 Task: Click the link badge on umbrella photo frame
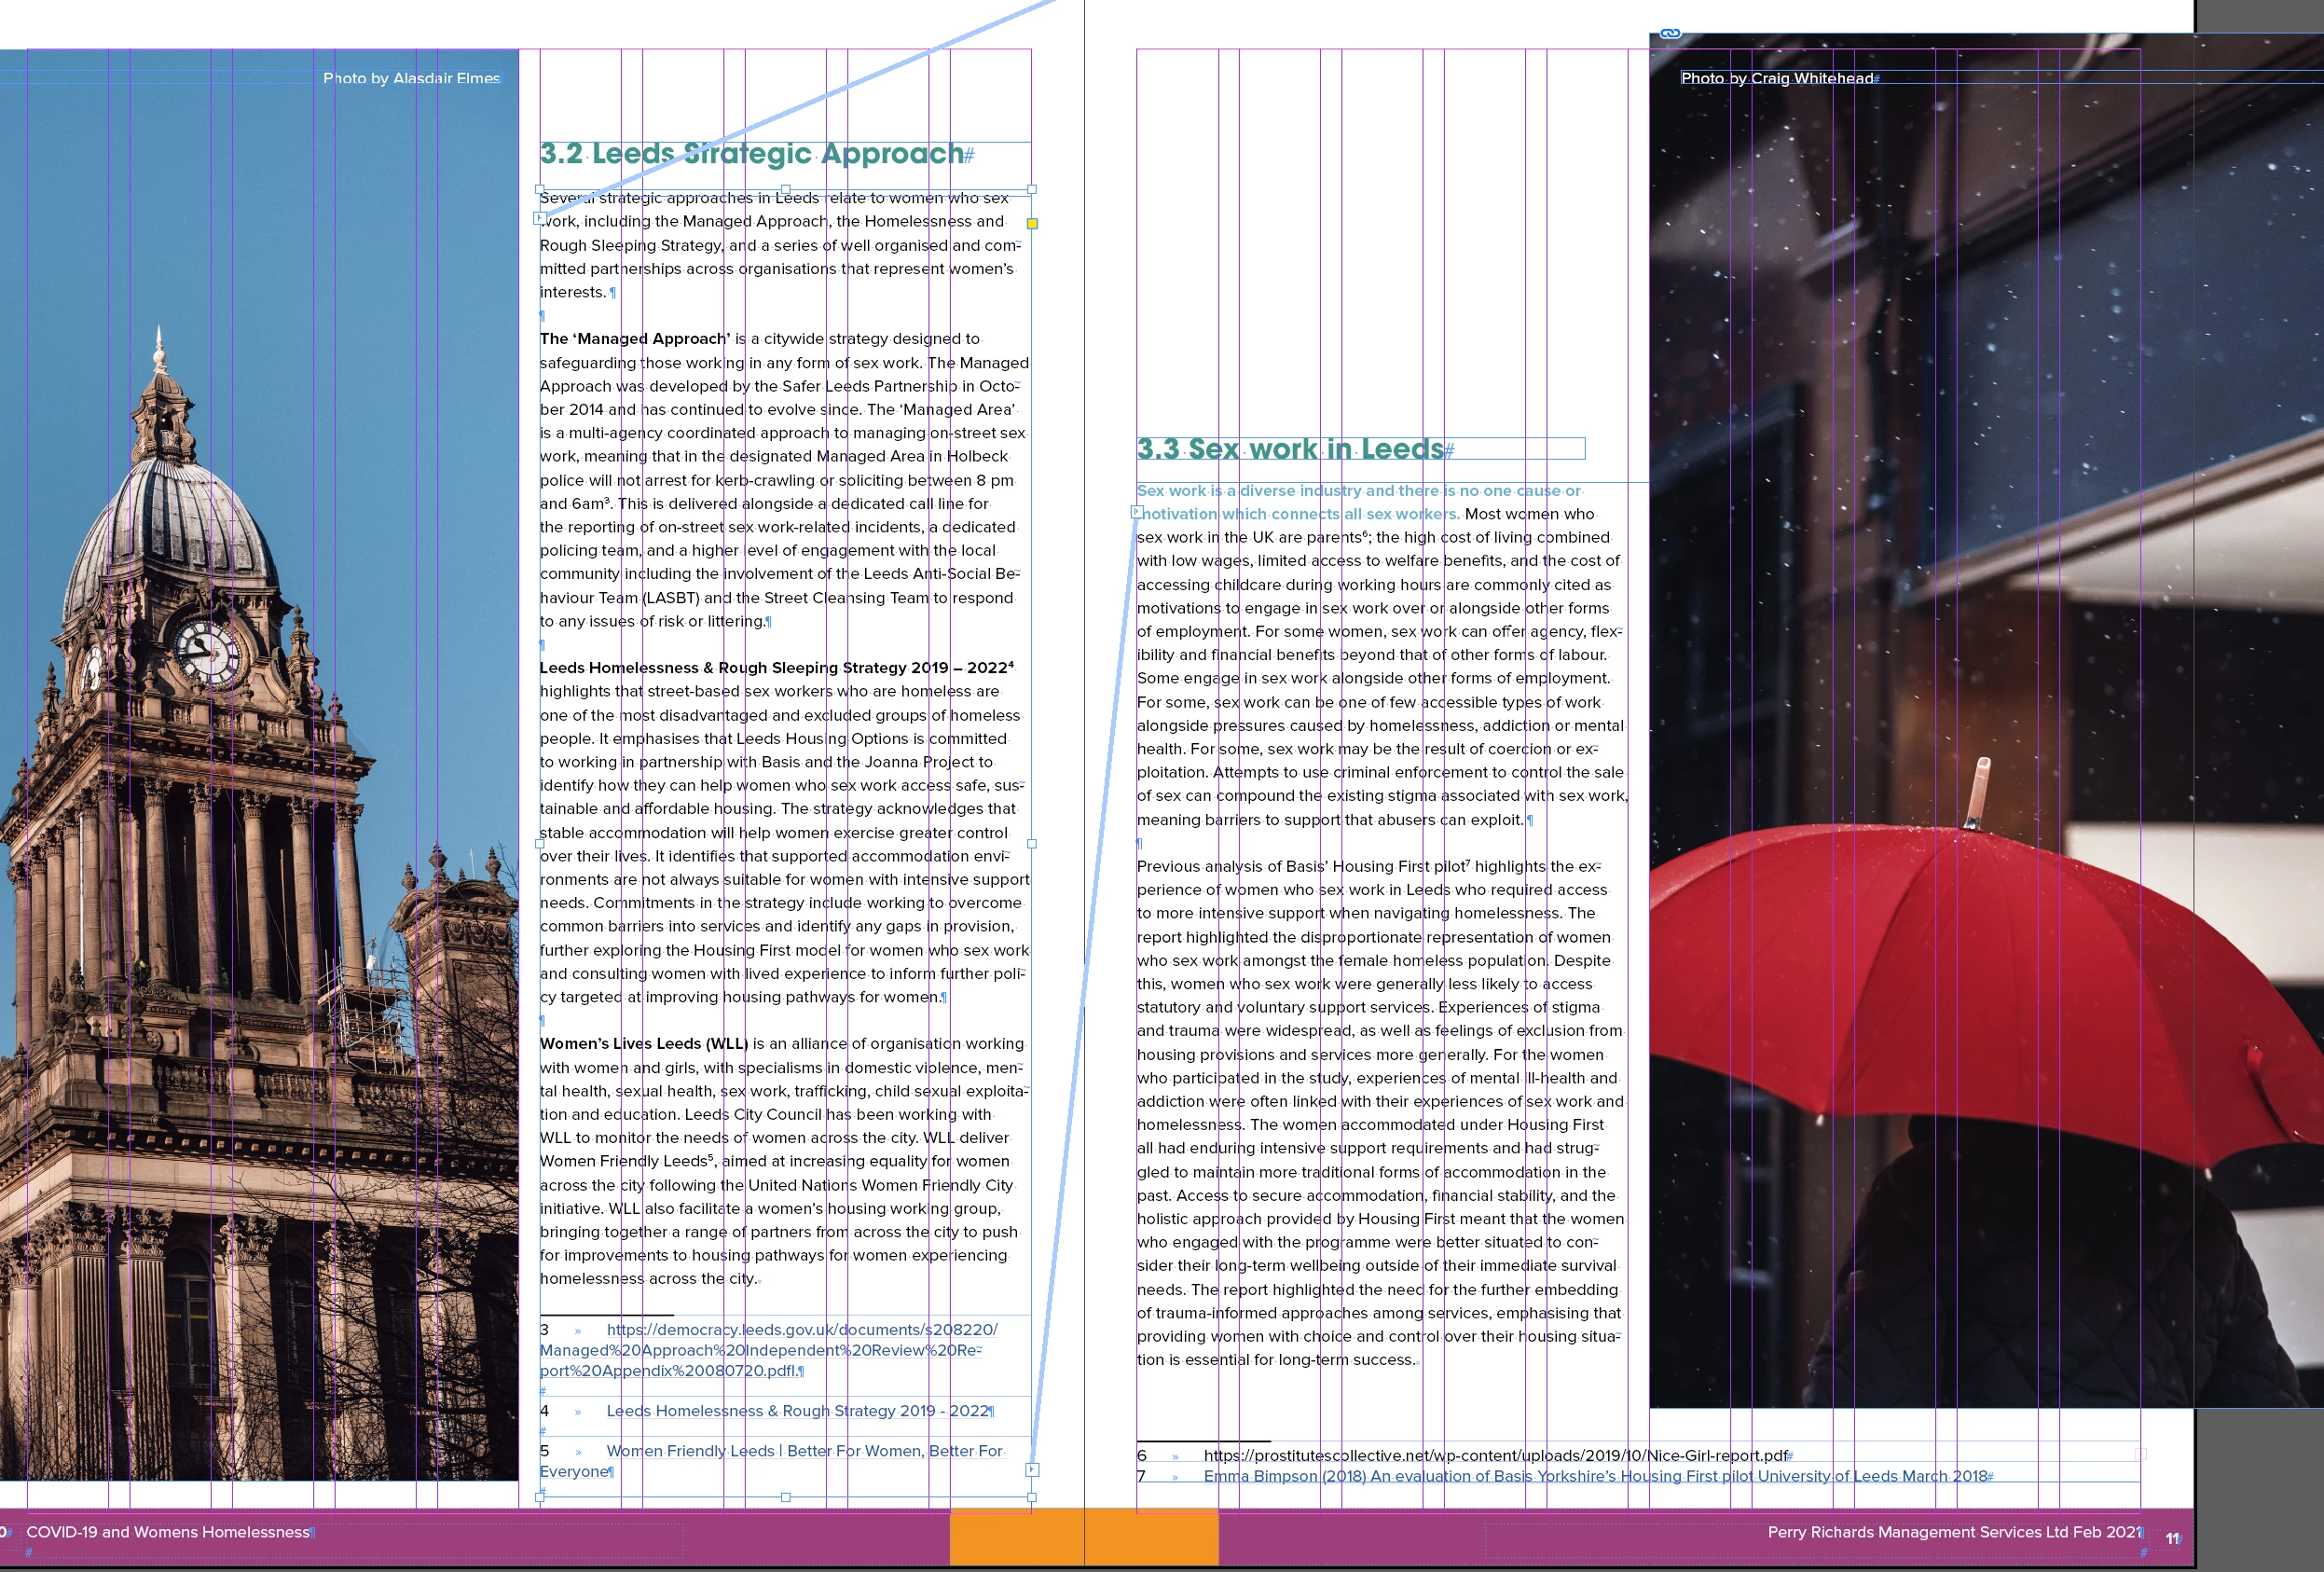pos(1670,33)
